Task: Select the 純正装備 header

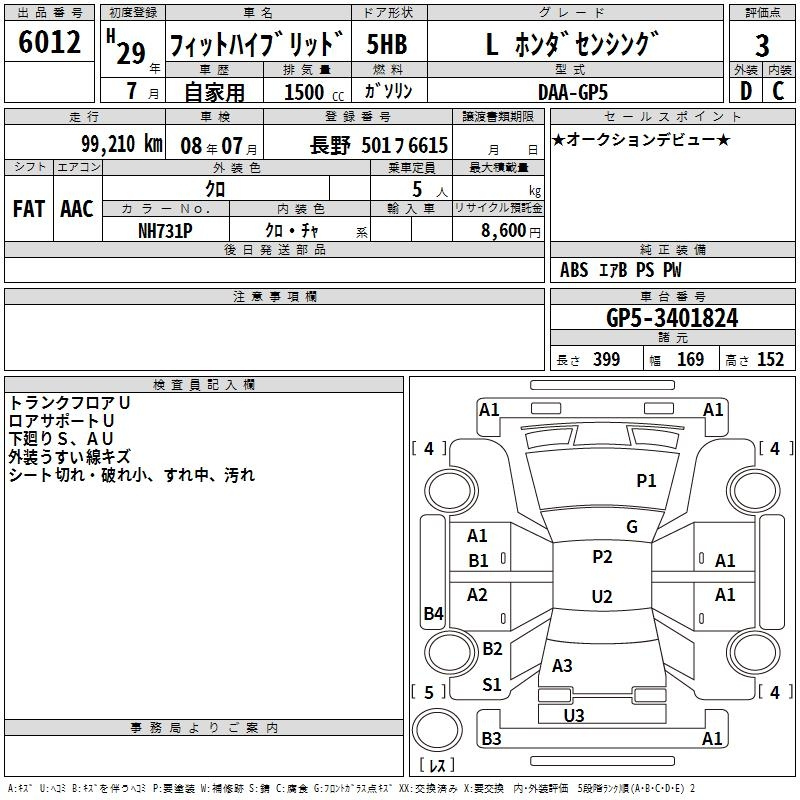Action: click(x=672, y=249)
